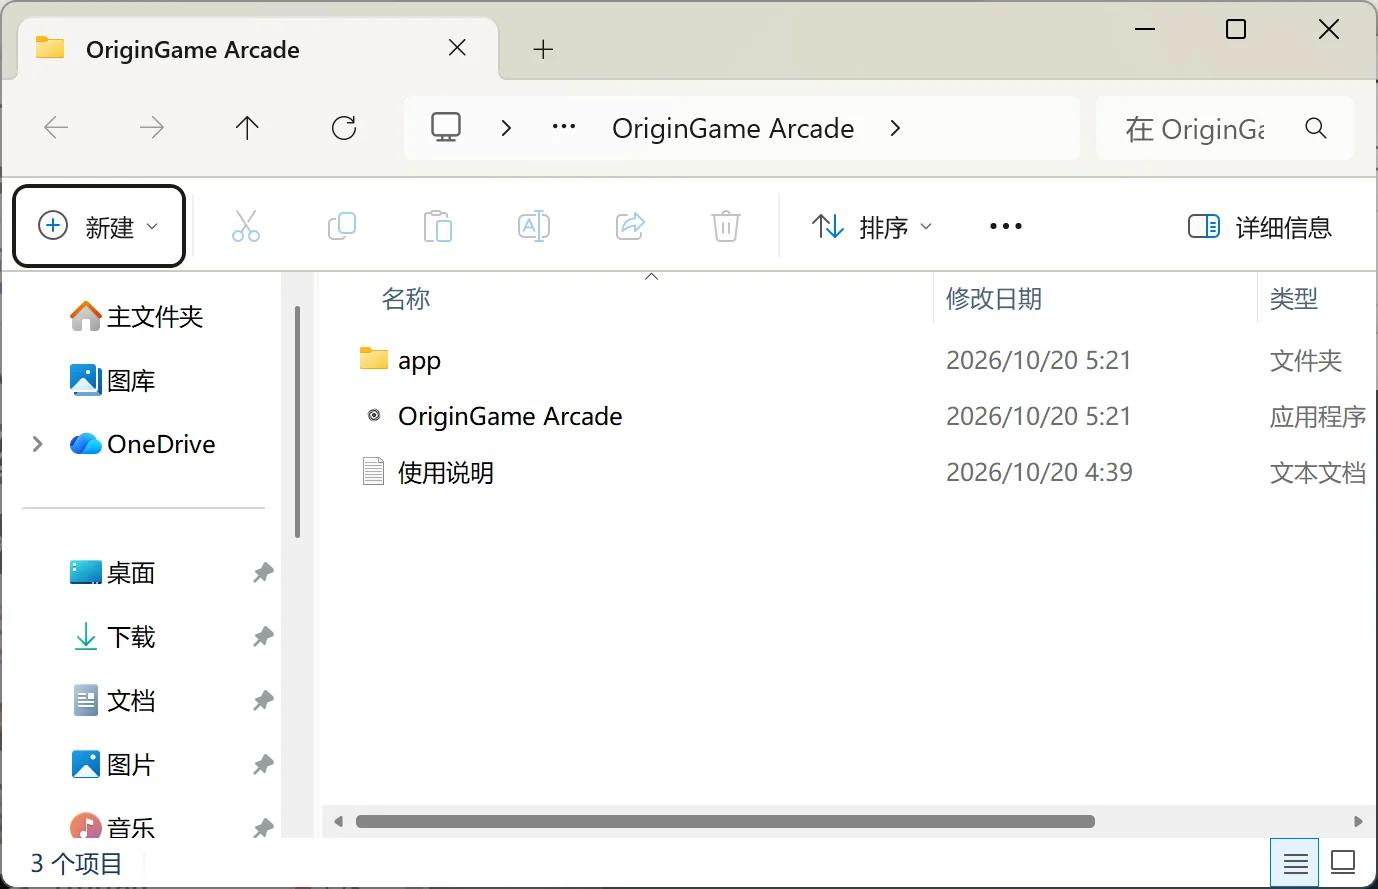
Task: Click the Copy icon in toolbar
Action: 342,227
